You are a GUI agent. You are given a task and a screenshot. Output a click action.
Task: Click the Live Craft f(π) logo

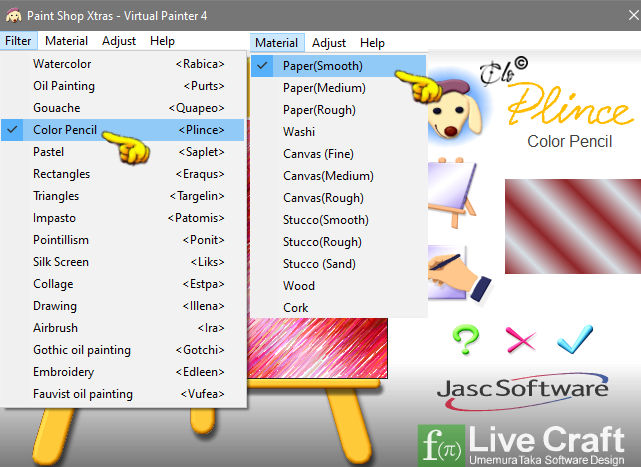(522, 445)
